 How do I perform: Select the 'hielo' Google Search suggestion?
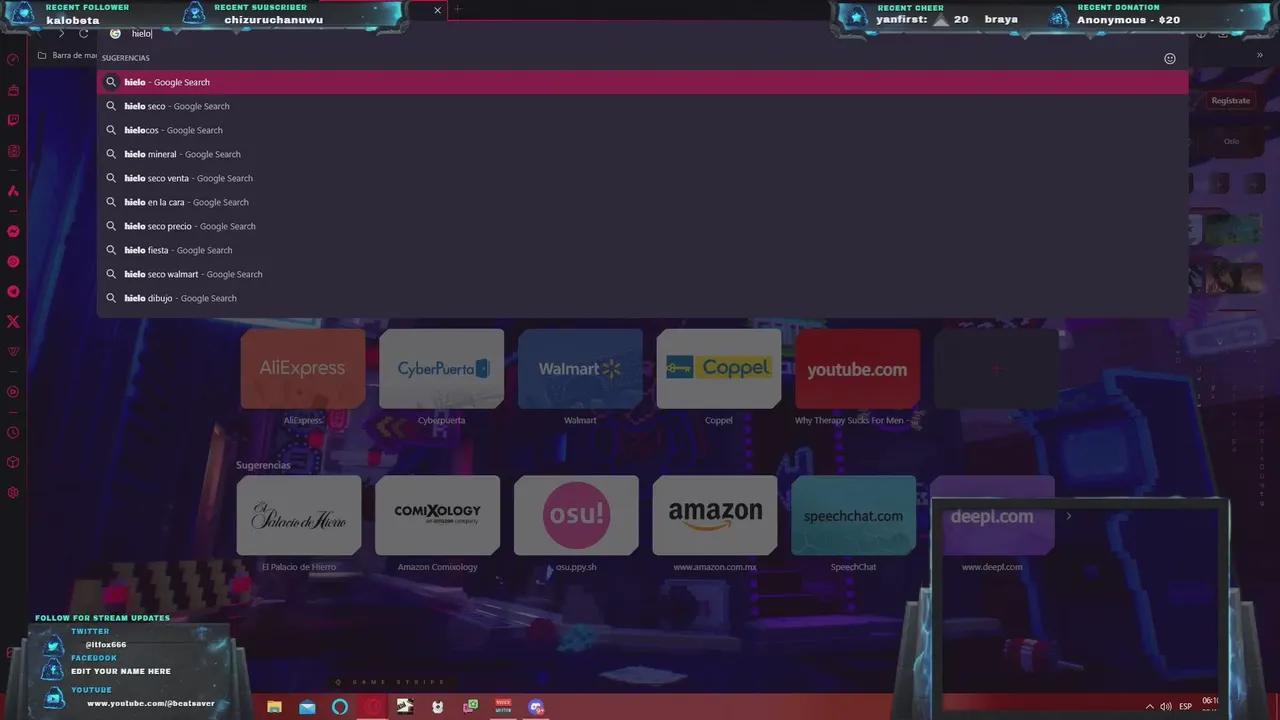click(642, 82)
